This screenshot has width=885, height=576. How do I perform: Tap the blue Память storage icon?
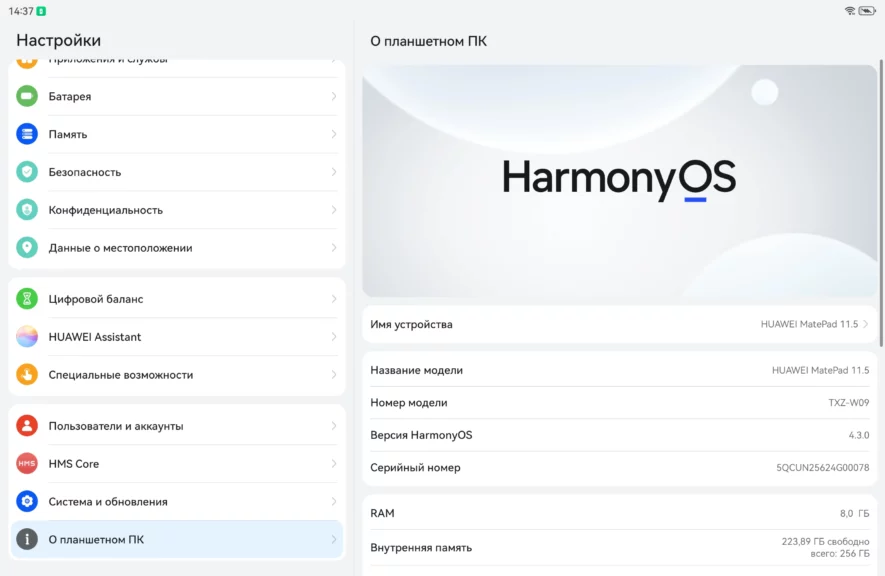point(27,134)
